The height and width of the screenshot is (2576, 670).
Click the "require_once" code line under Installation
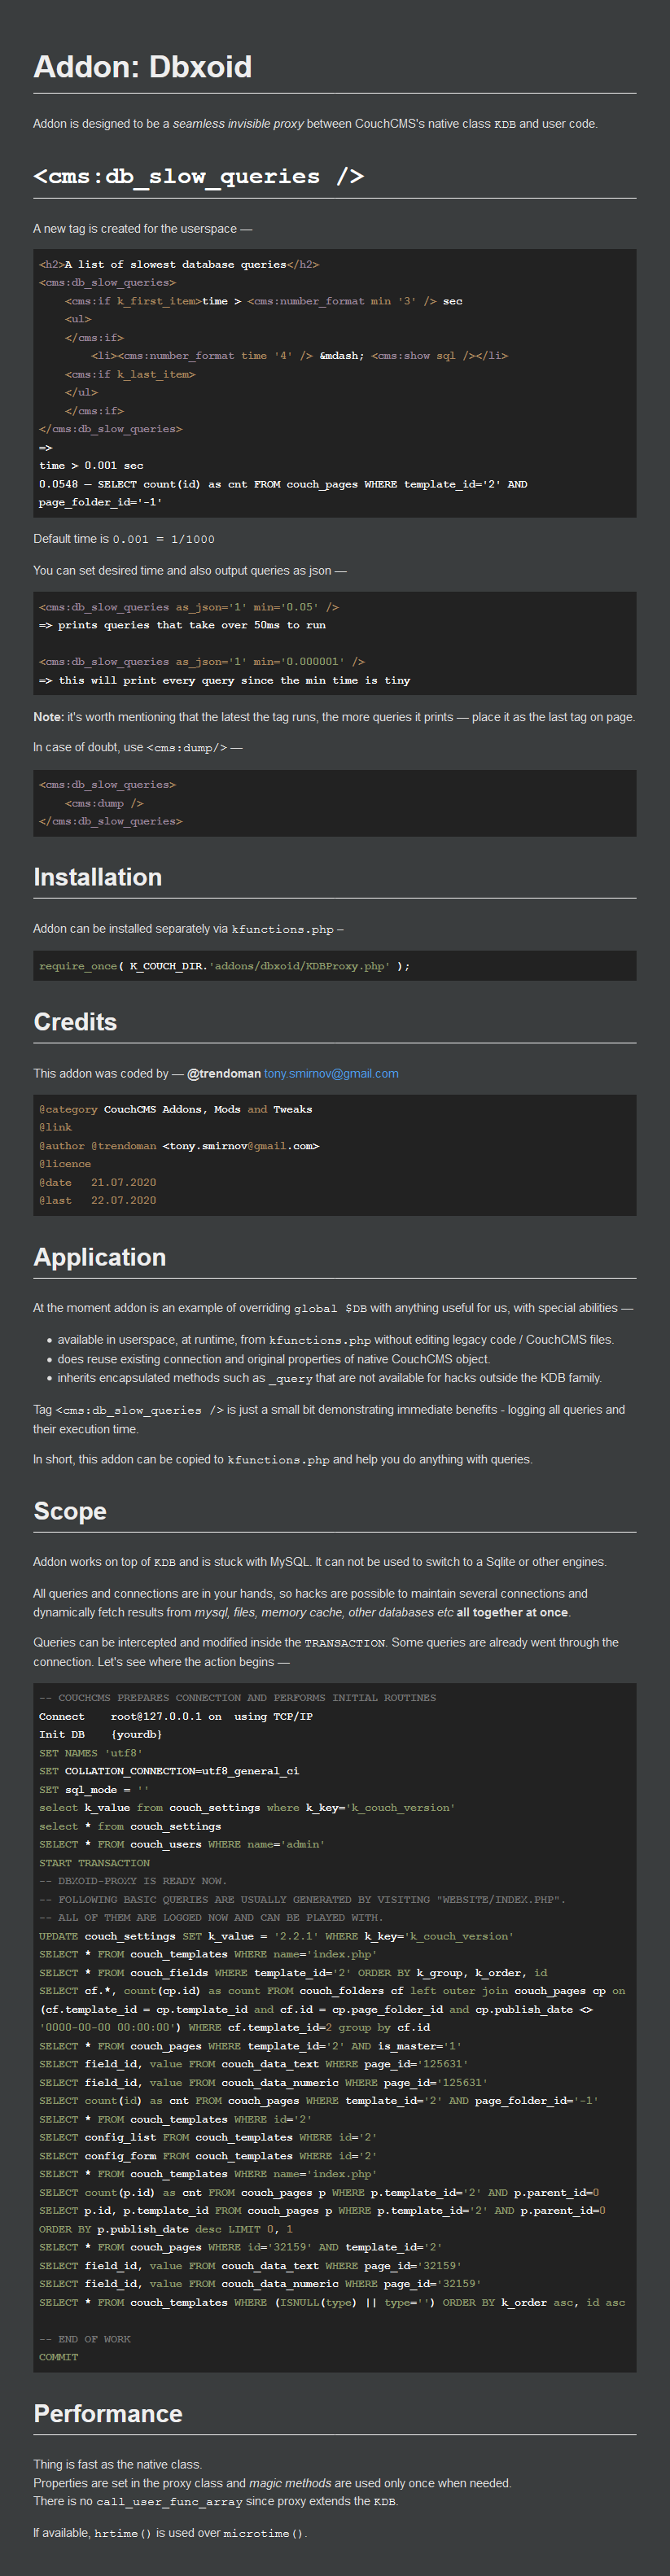point(225,966)
